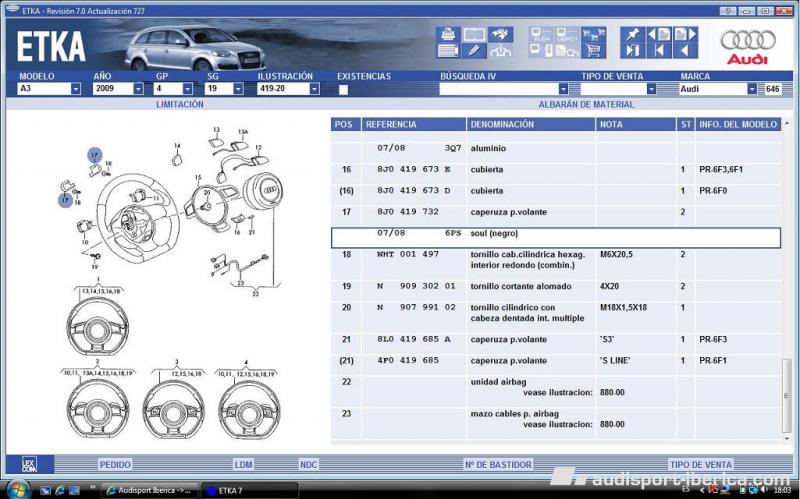Image resolution: width=800 pixels, height=499 pixels.
Task: Open the multiple shopping carts icon
Action: tap(593, 34)
